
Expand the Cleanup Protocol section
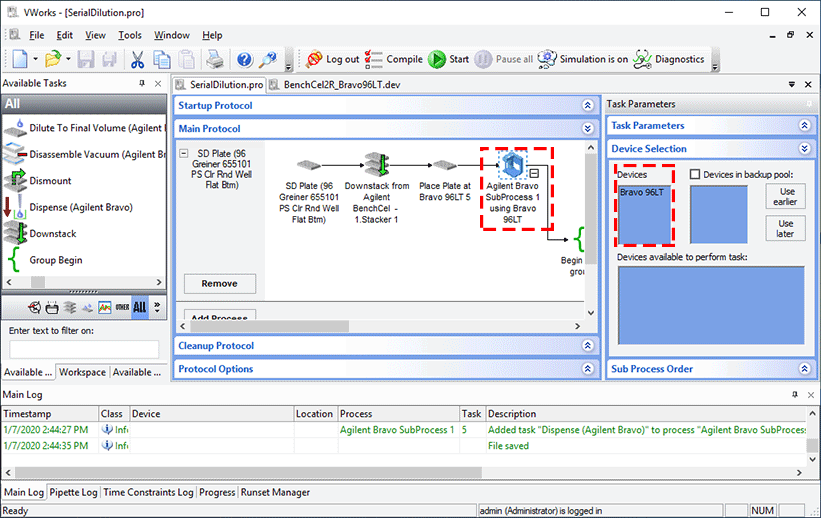click(x=587, y=346)
